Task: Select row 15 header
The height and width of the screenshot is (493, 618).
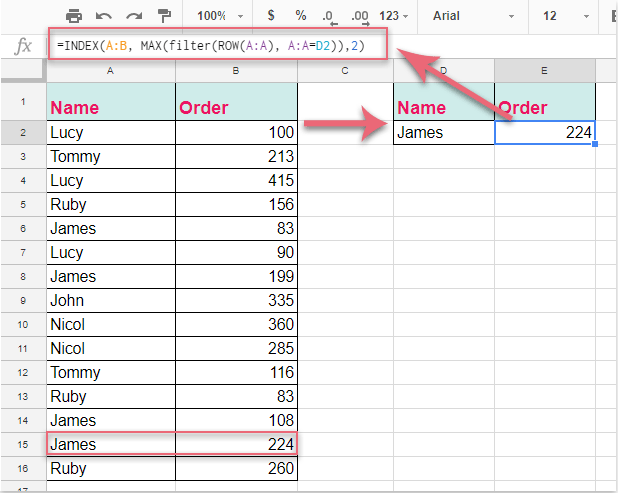Action: (21, 444)
